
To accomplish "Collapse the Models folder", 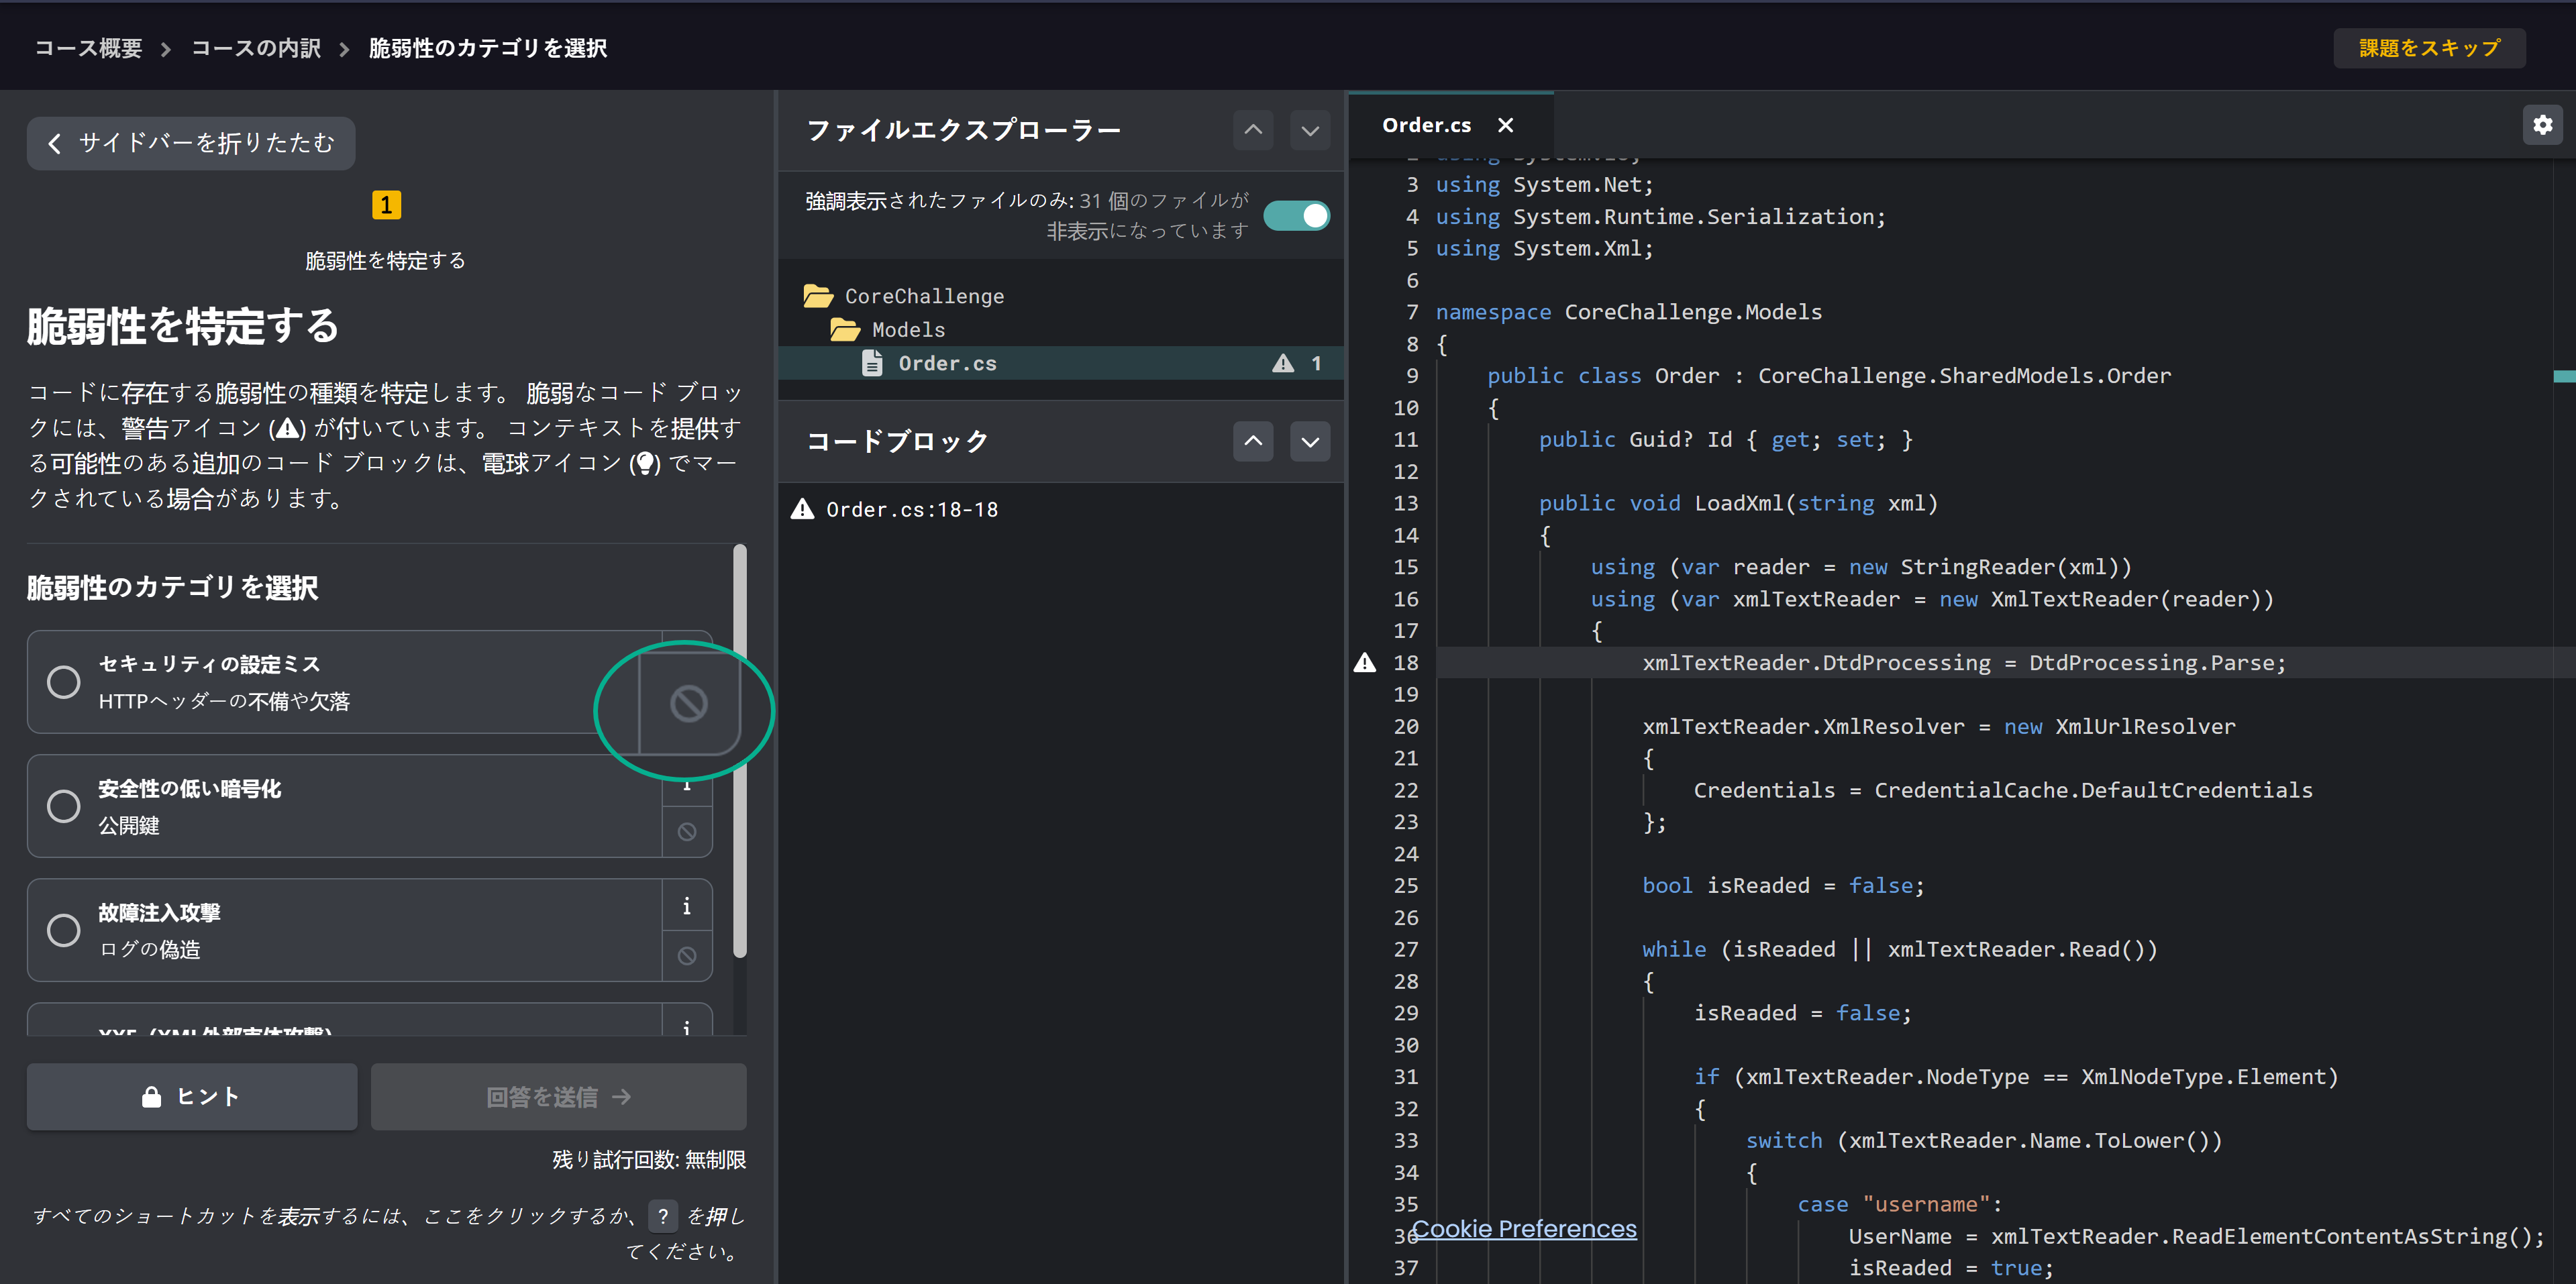I will pyautogui.click(x=908, y=329).
